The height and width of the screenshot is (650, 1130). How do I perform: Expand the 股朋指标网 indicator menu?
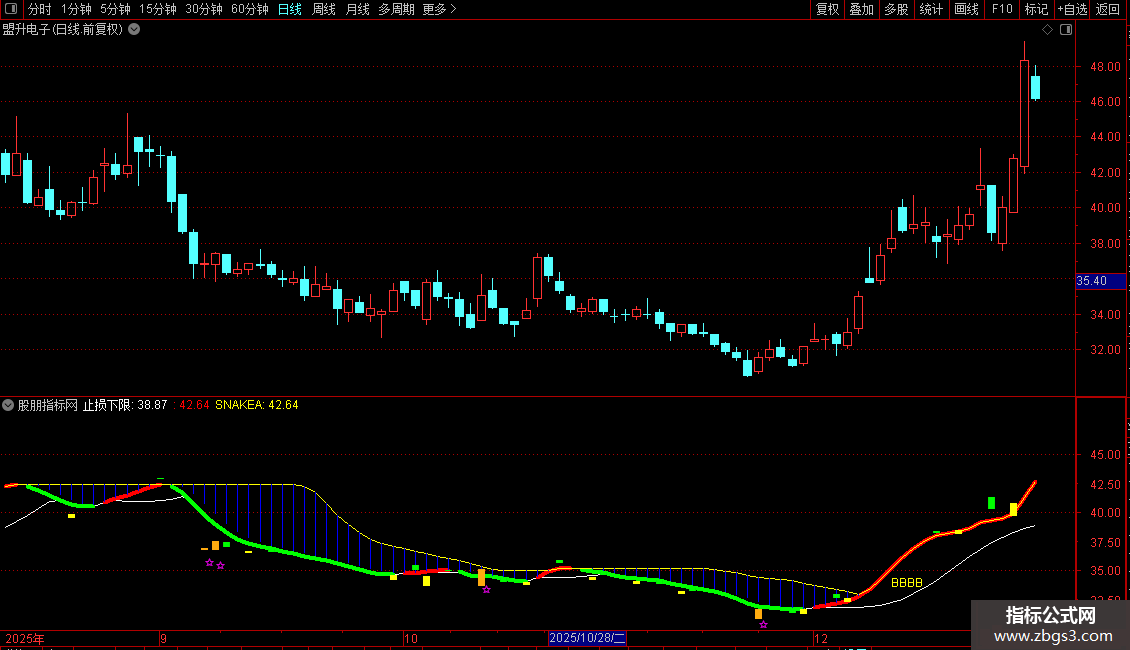click(8, 405)
